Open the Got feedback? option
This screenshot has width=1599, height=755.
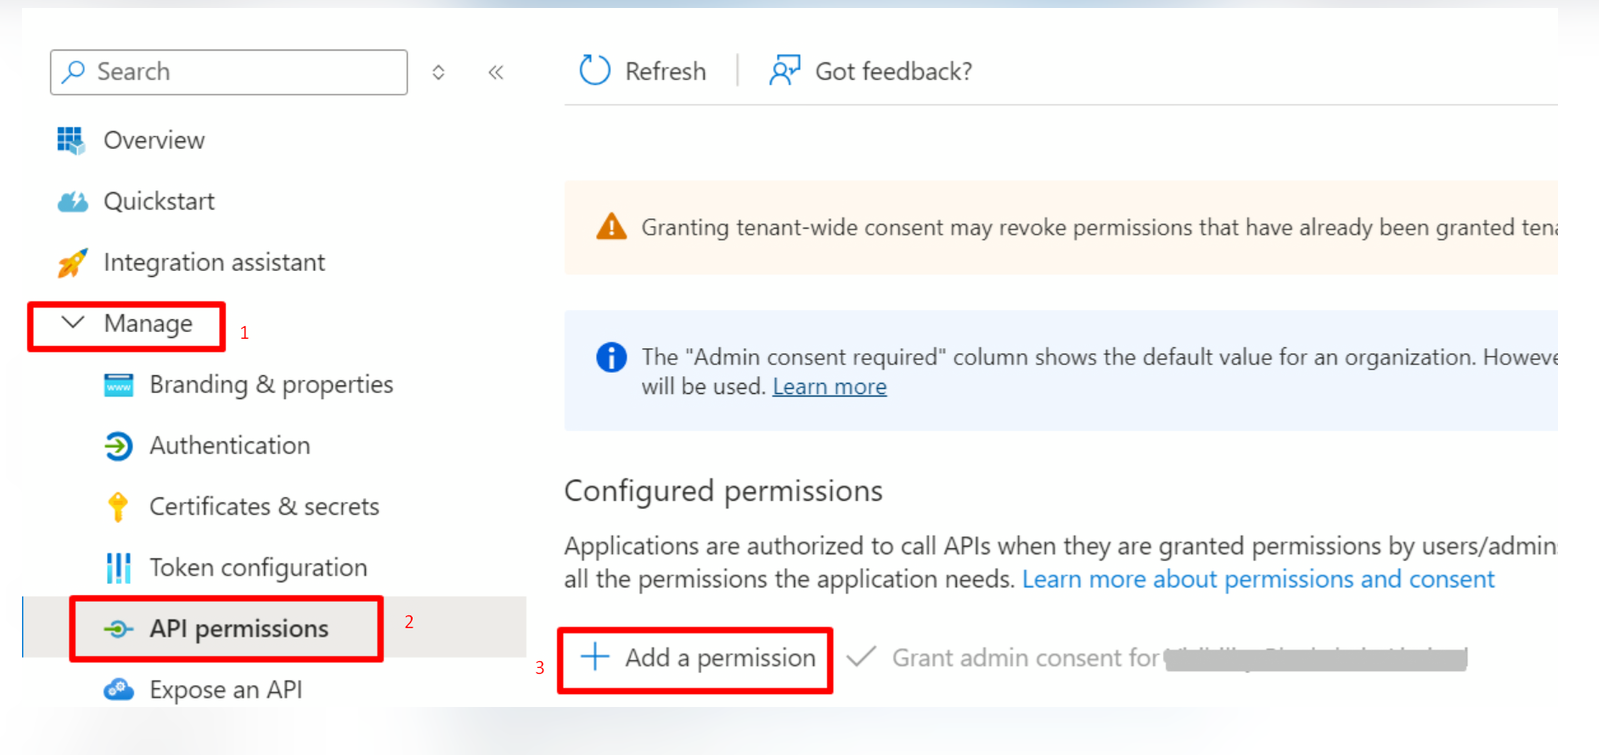[x=870, y=71]
